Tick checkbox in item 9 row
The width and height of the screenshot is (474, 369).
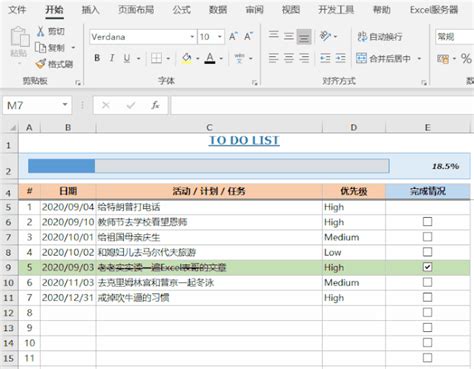[427, 328]
